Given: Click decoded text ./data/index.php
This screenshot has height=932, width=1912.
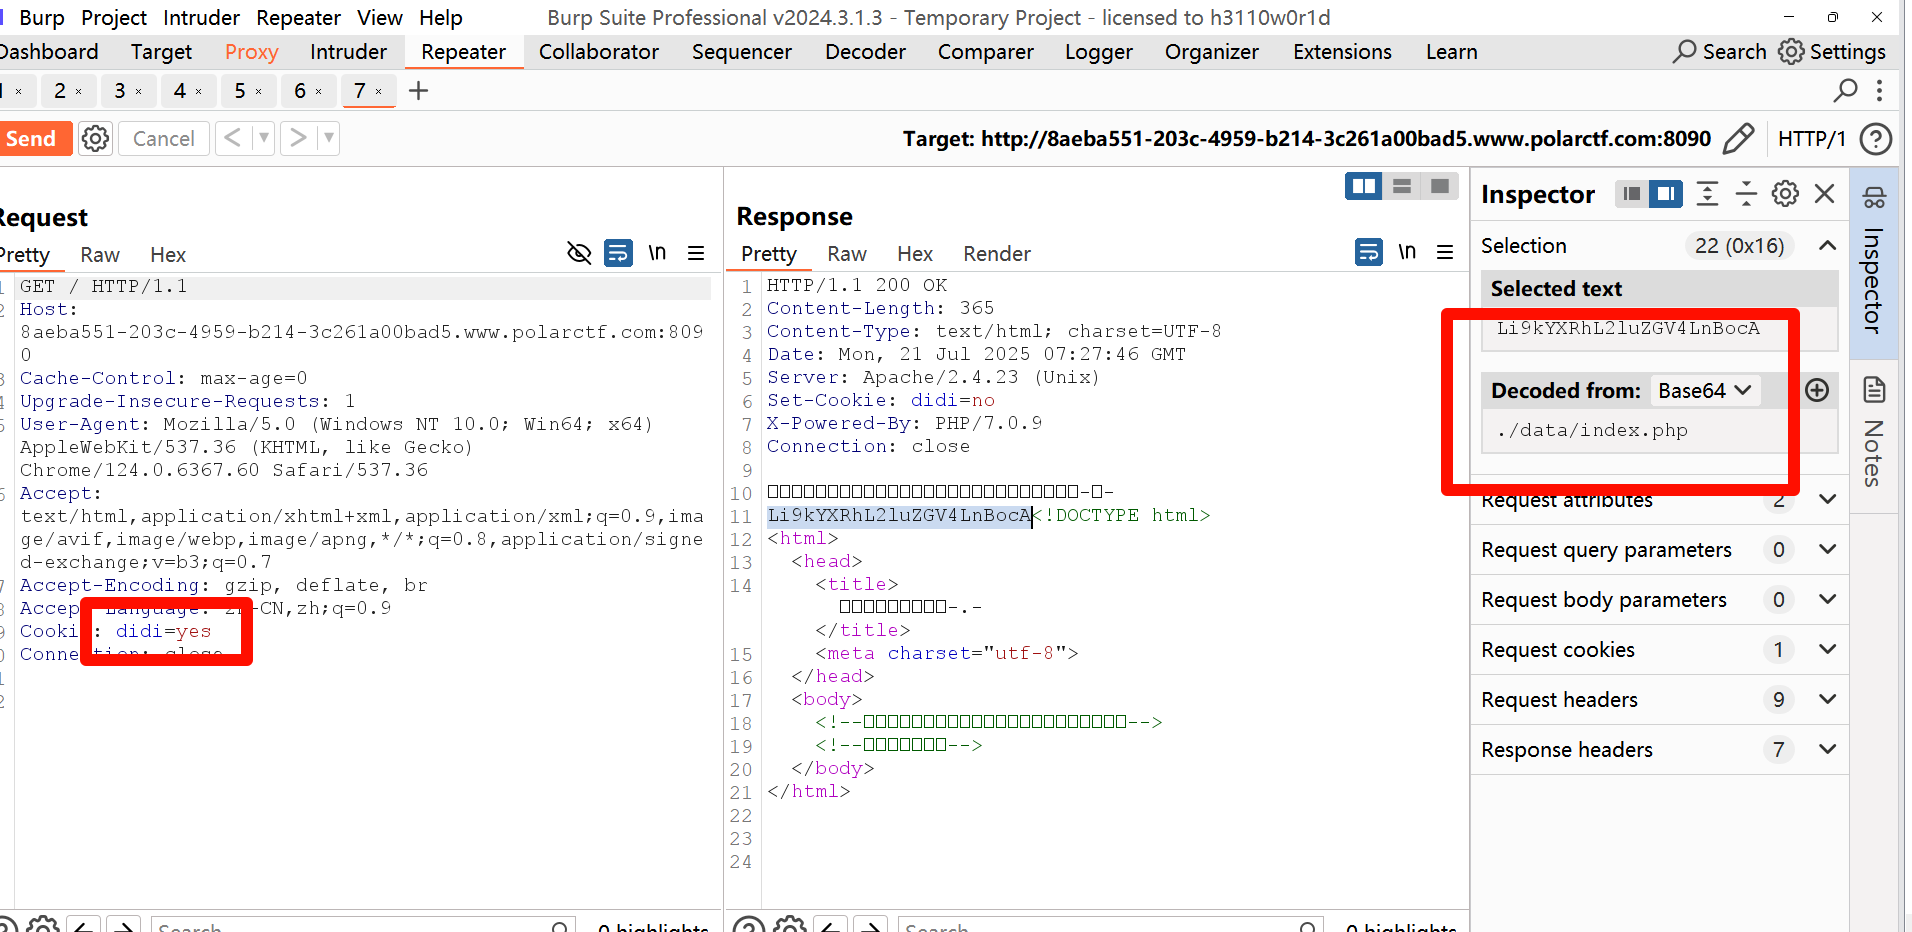Looking at the screenshot, I should 1592,430.
